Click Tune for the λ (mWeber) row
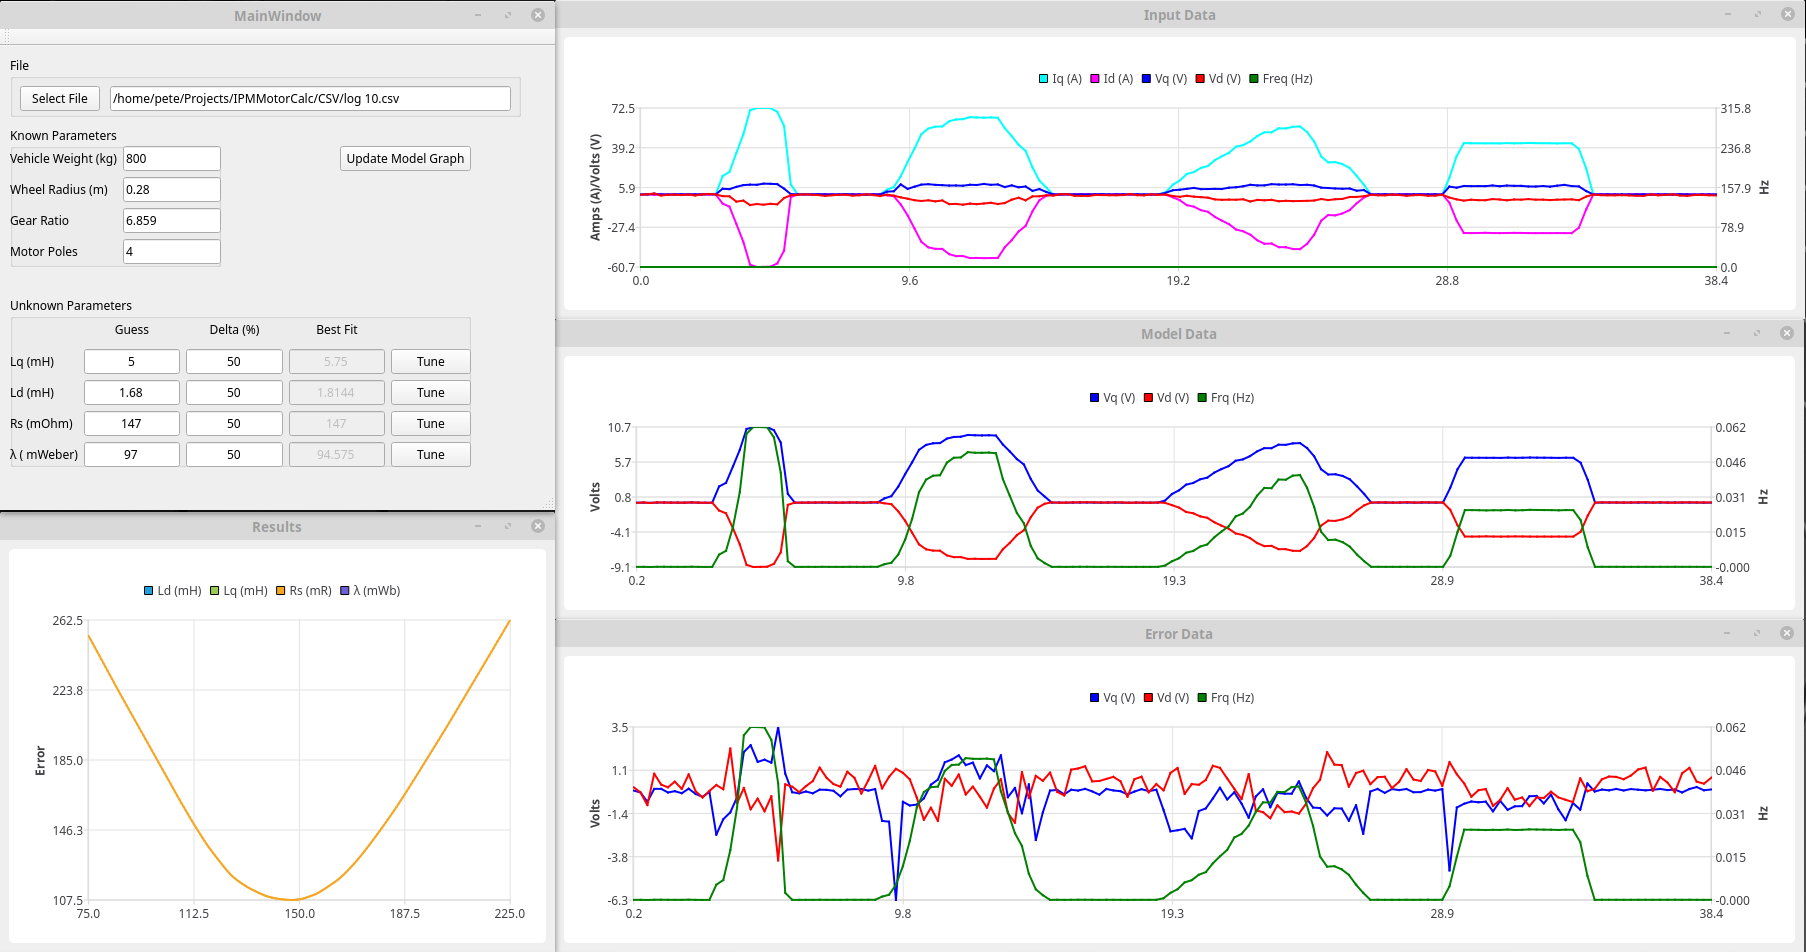1806x952 pixels. point(430,455)
